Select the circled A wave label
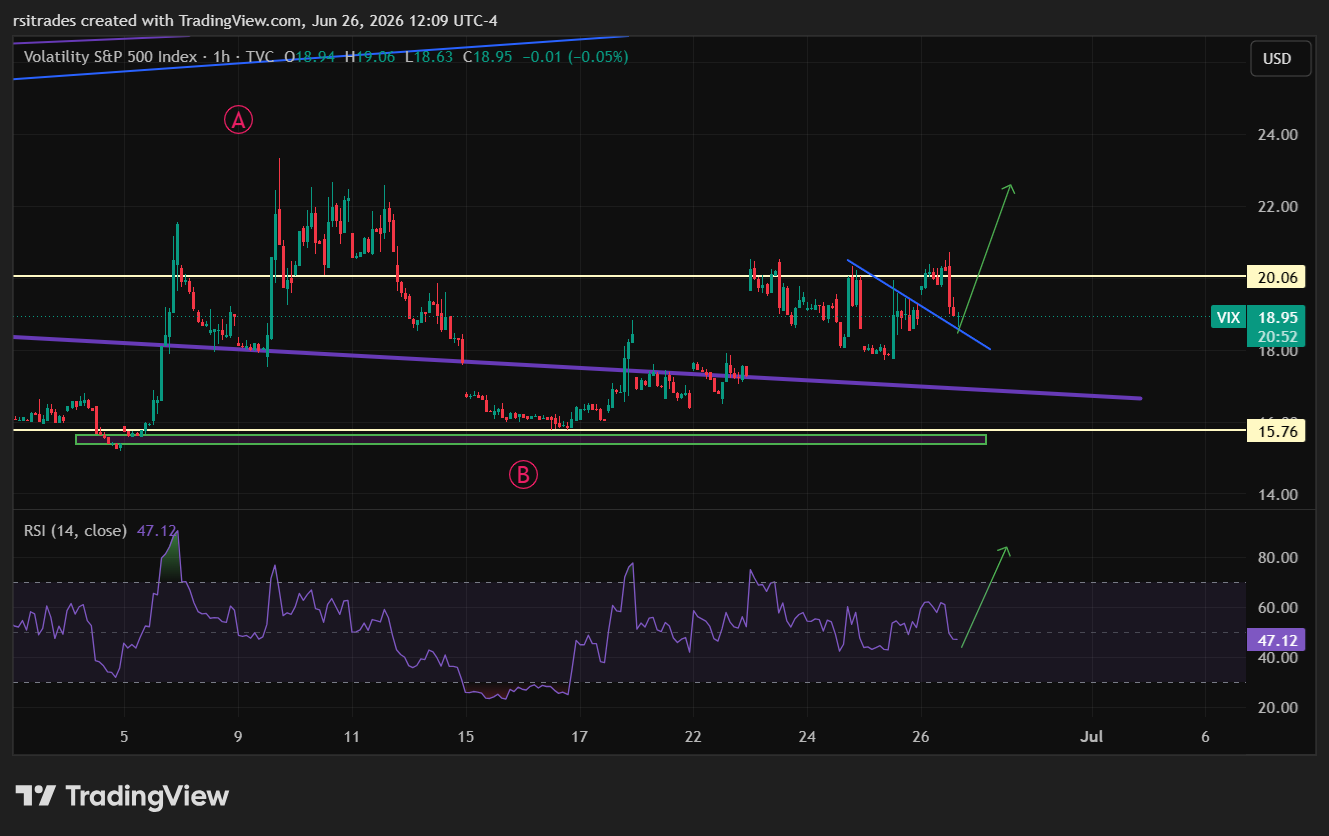 coord(238,121)
